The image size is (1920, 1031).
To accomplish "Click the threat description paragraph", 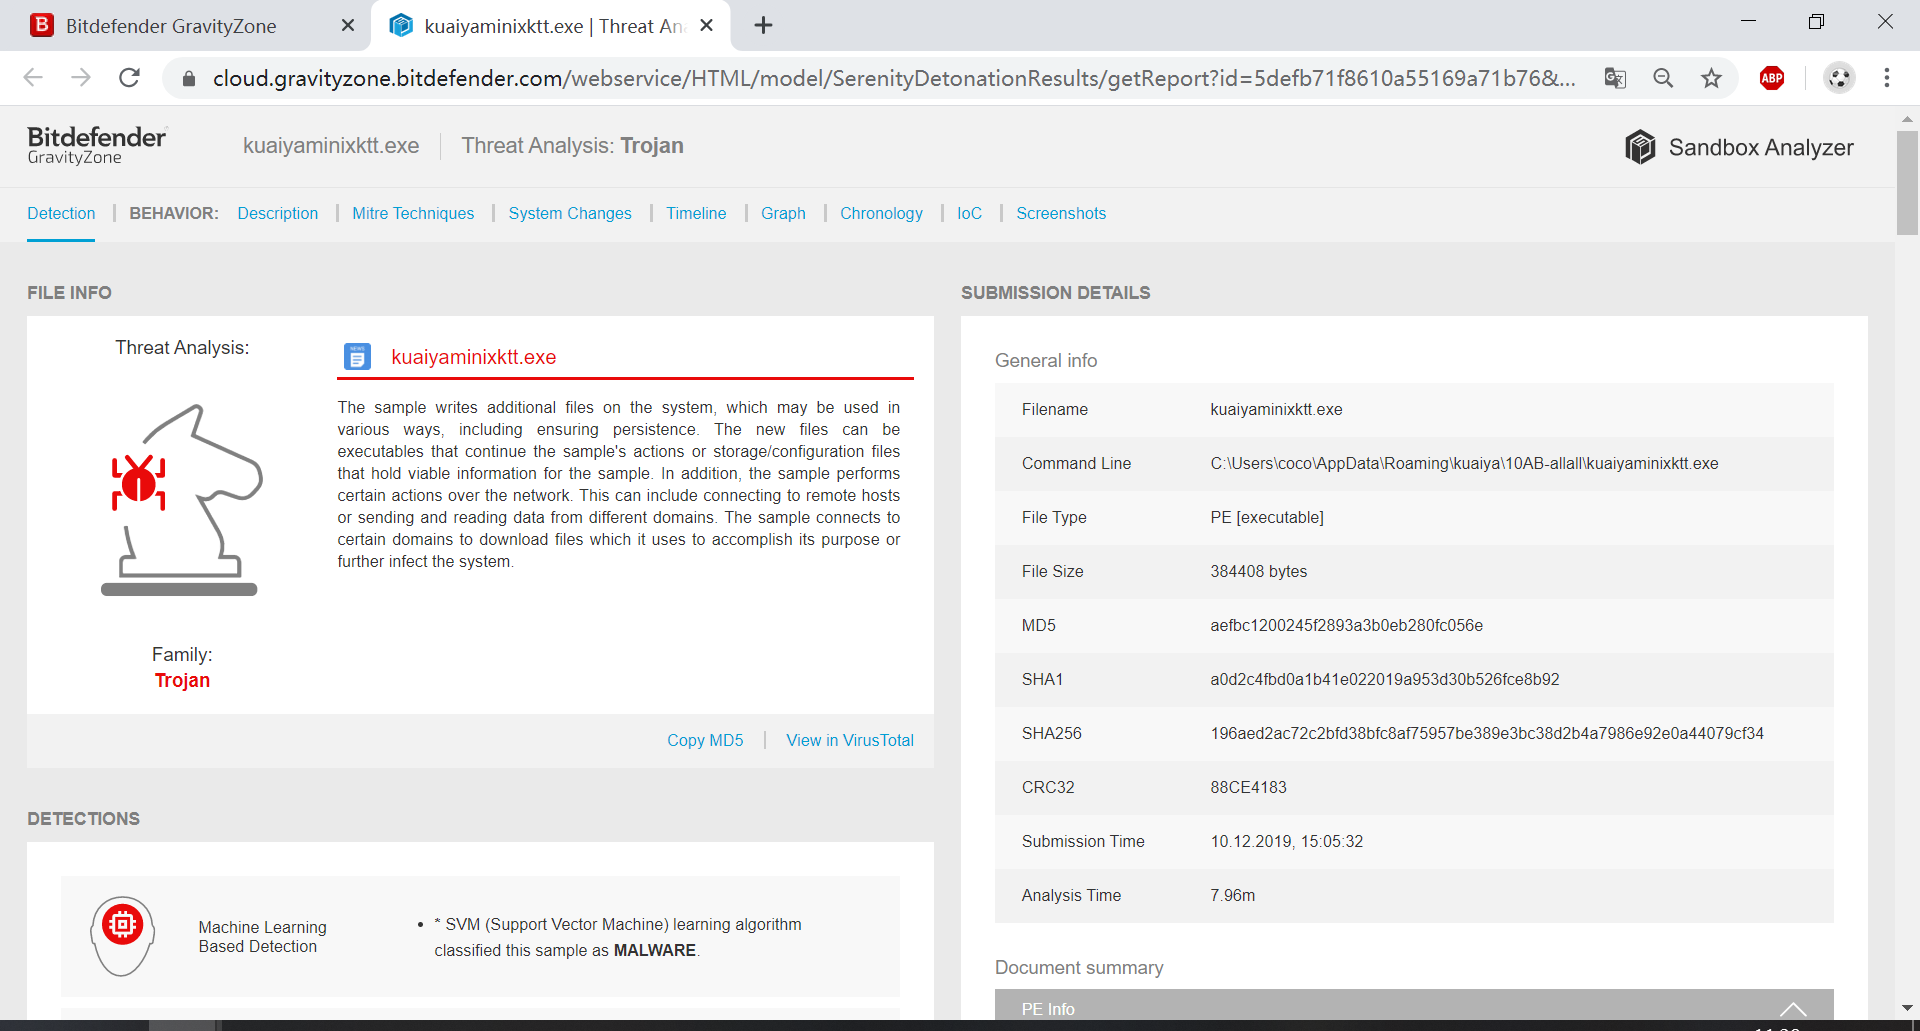I will pyautogui.click(x=618, y=484).
